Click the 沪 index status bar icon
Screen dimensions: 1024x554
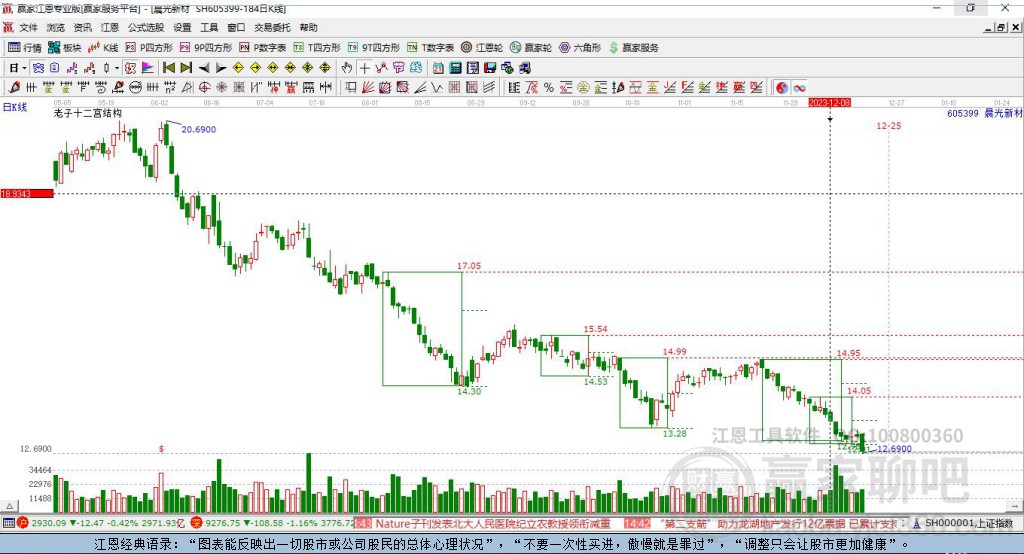23,523
